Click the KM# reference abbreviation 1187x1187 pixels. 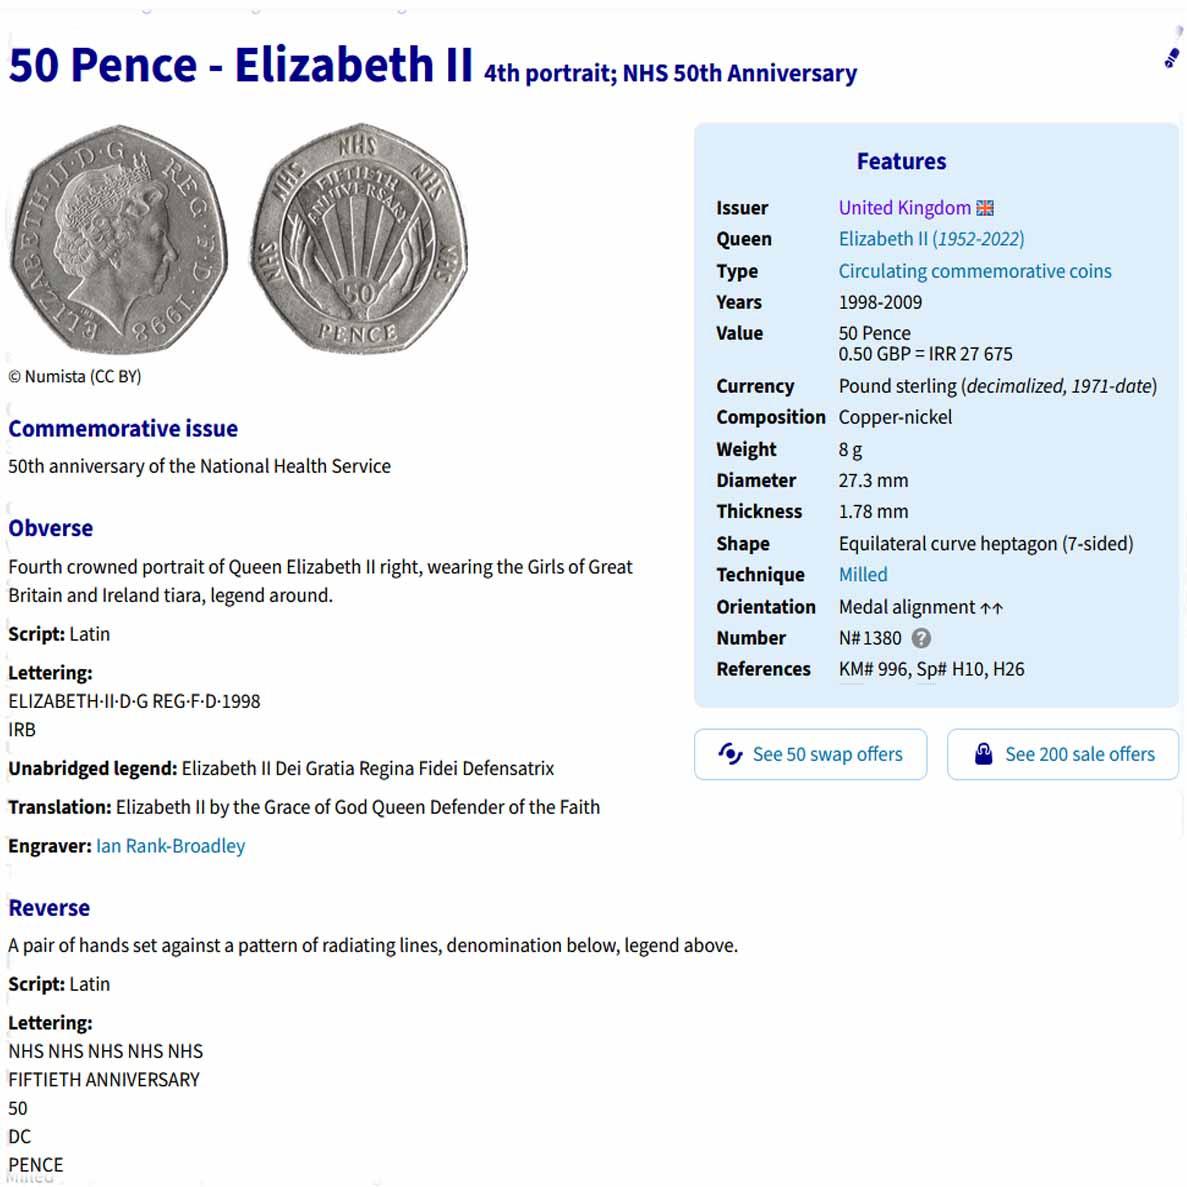pos(855,669)
